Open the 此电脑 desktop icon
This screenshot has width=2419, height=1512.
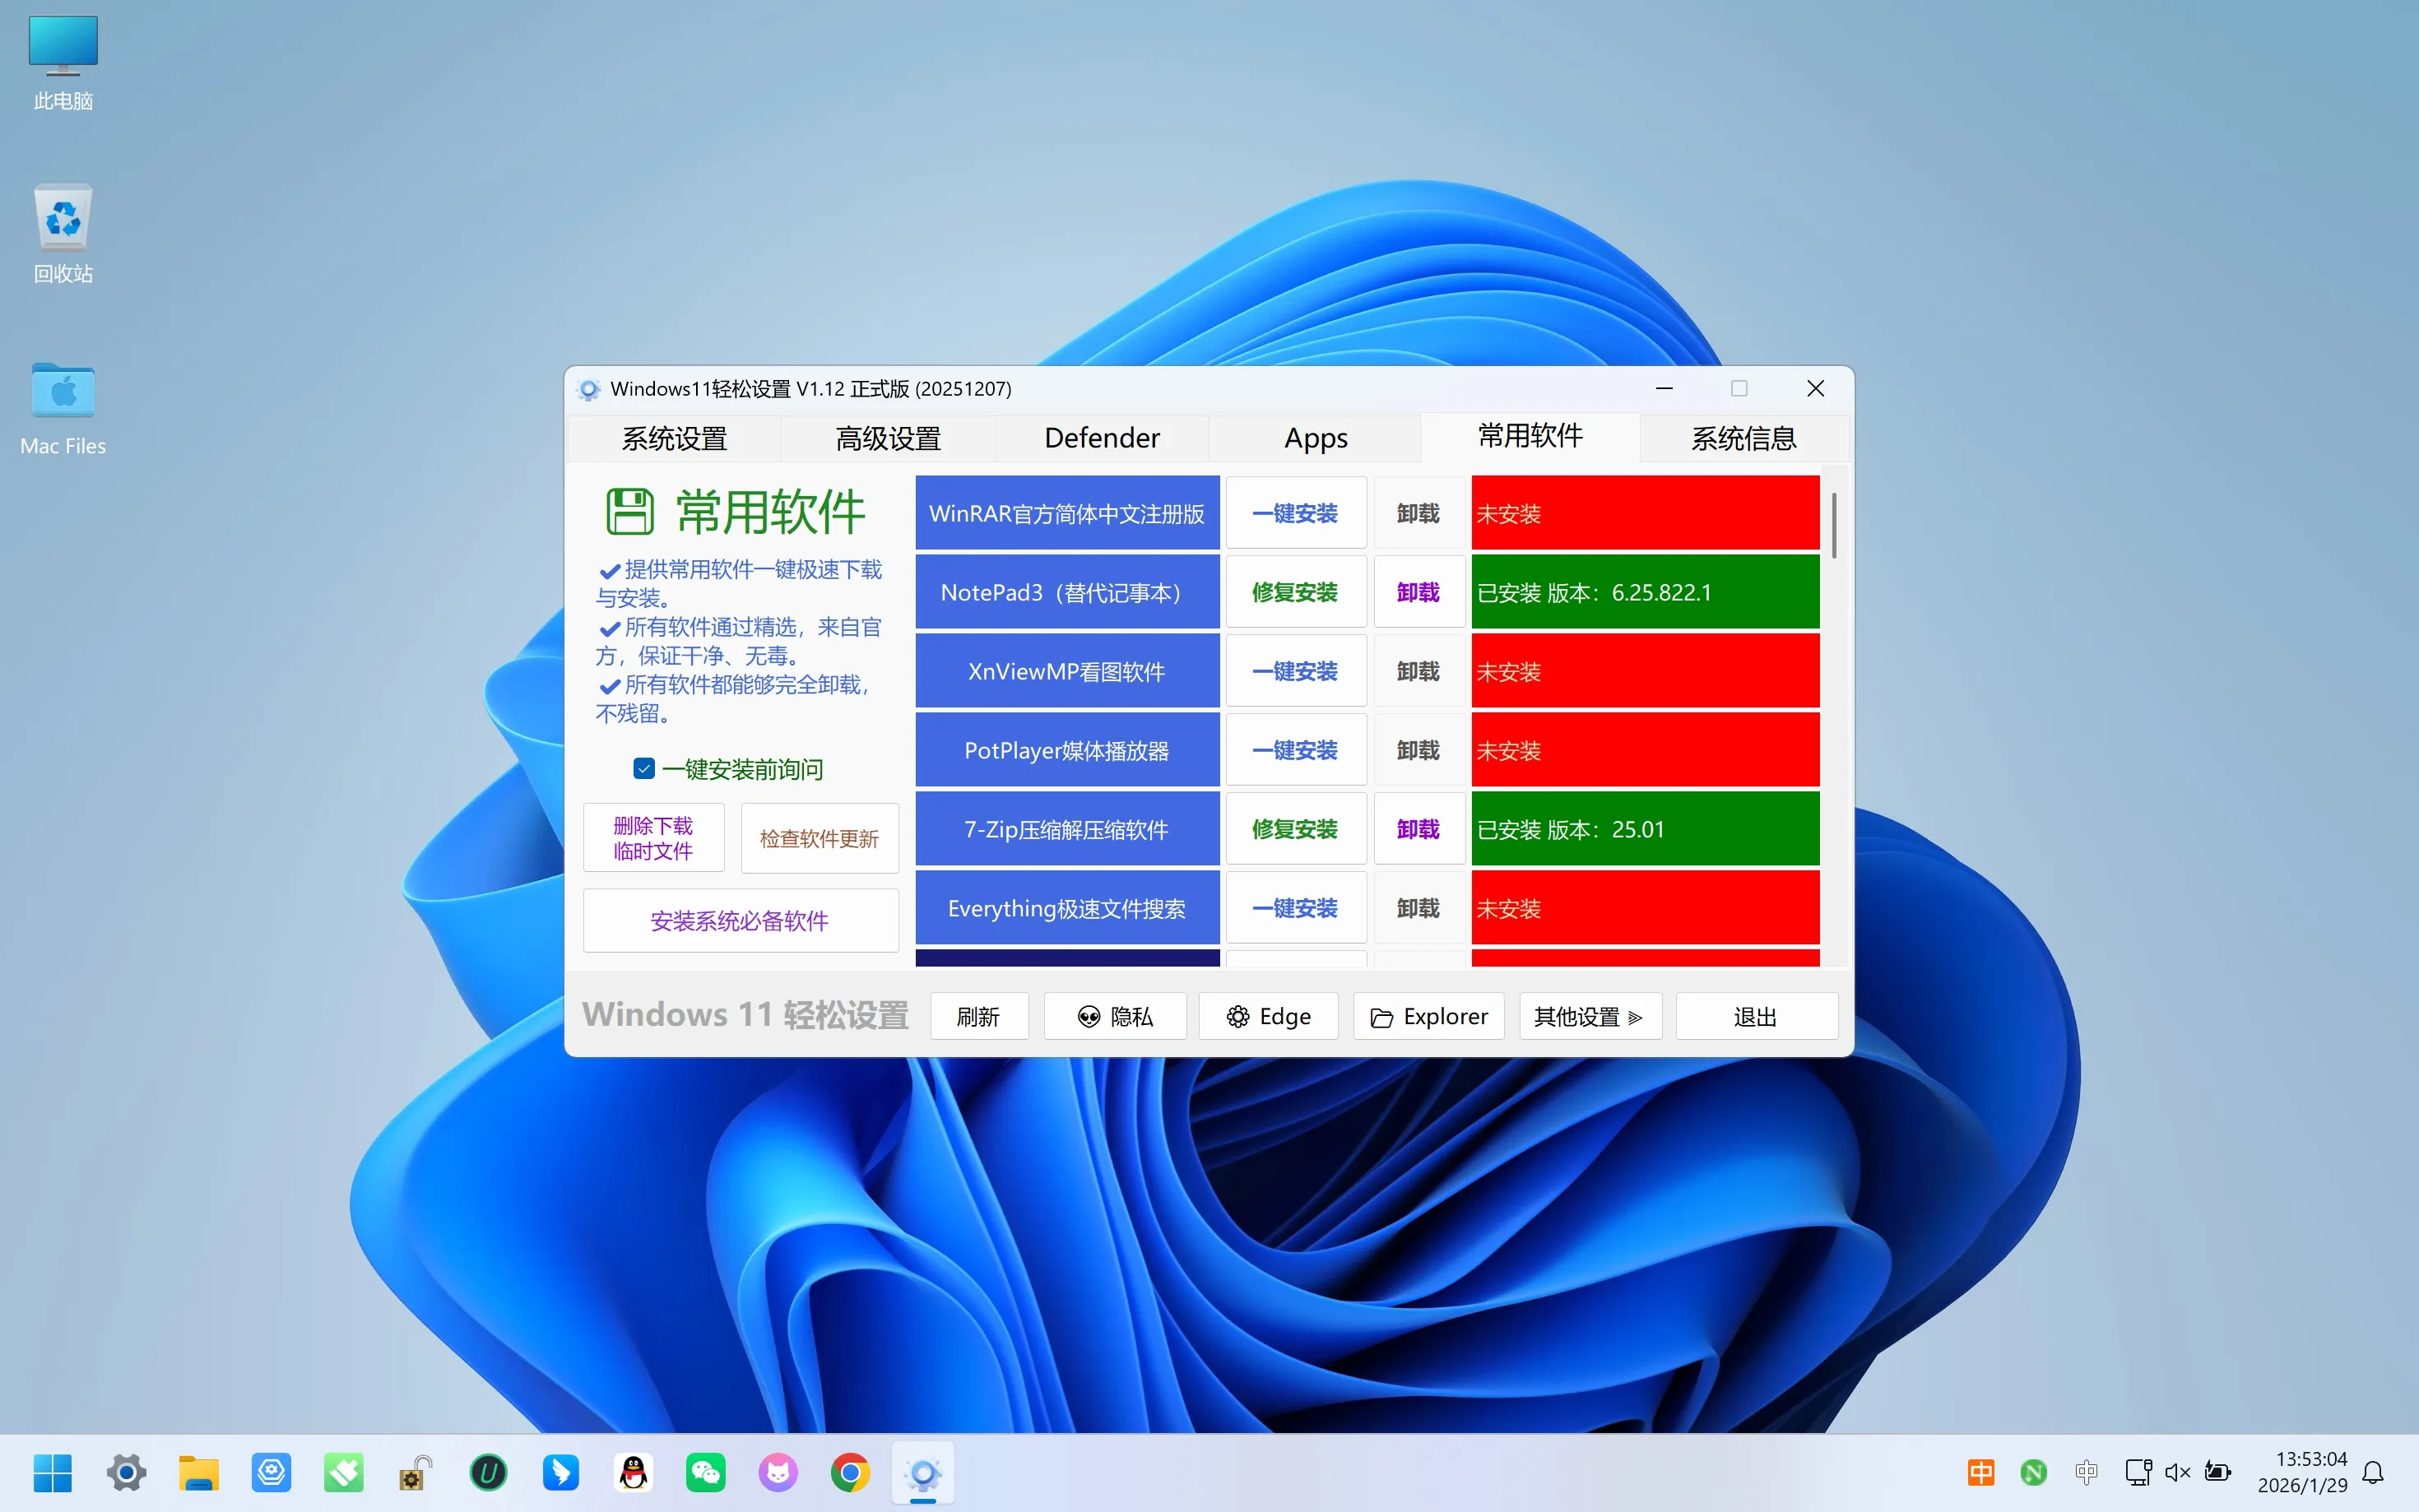click(63, 62)
